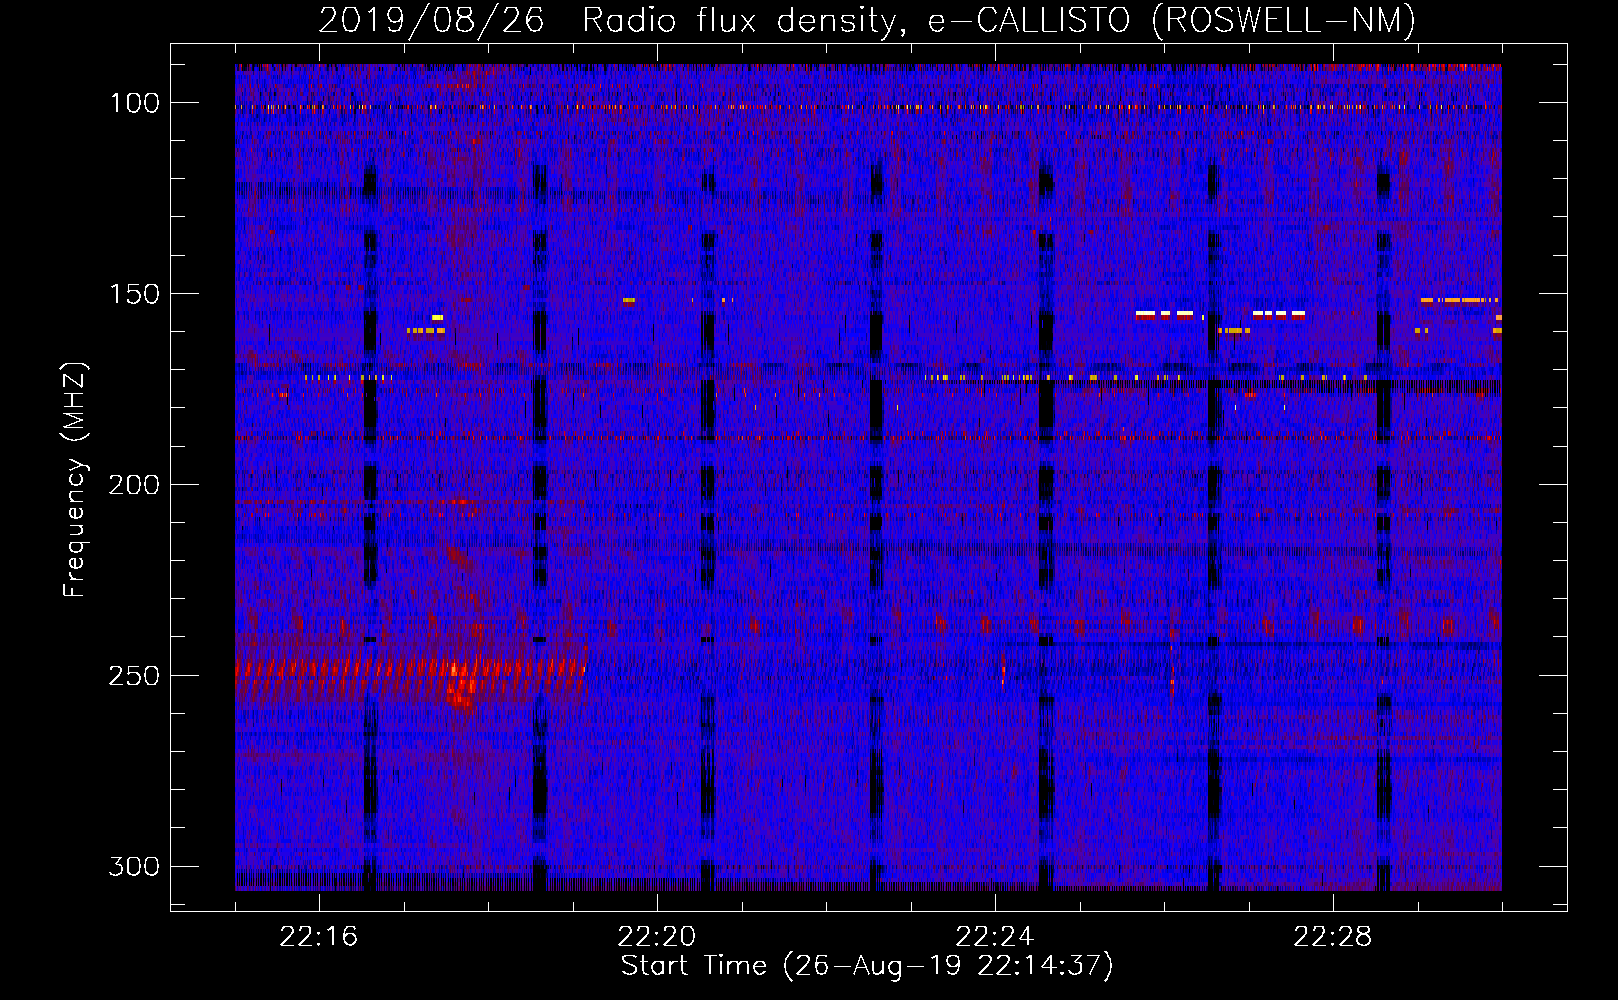Click the 'Start Time (26-Aug-19 22:14:37)' label
Viewport: 1618px width, 1000px height.
point(867,966)
